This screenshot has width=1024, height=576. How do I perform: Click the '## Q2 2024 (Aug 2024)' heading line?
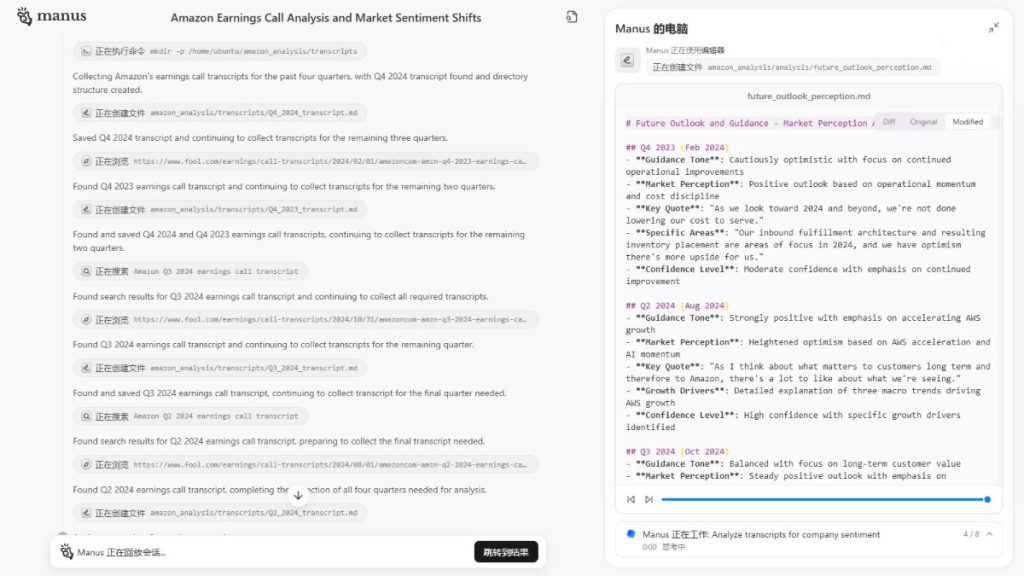coord(677,306)
